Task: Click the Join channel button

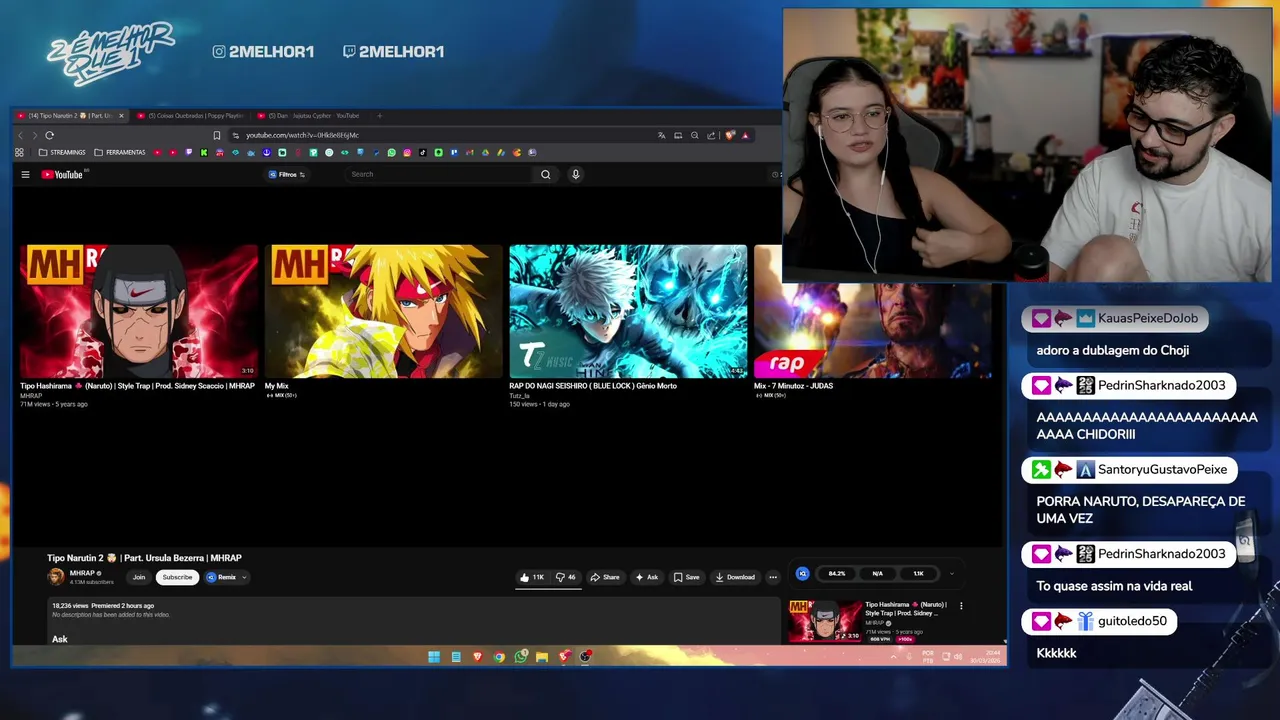Action: coord(139,577)
